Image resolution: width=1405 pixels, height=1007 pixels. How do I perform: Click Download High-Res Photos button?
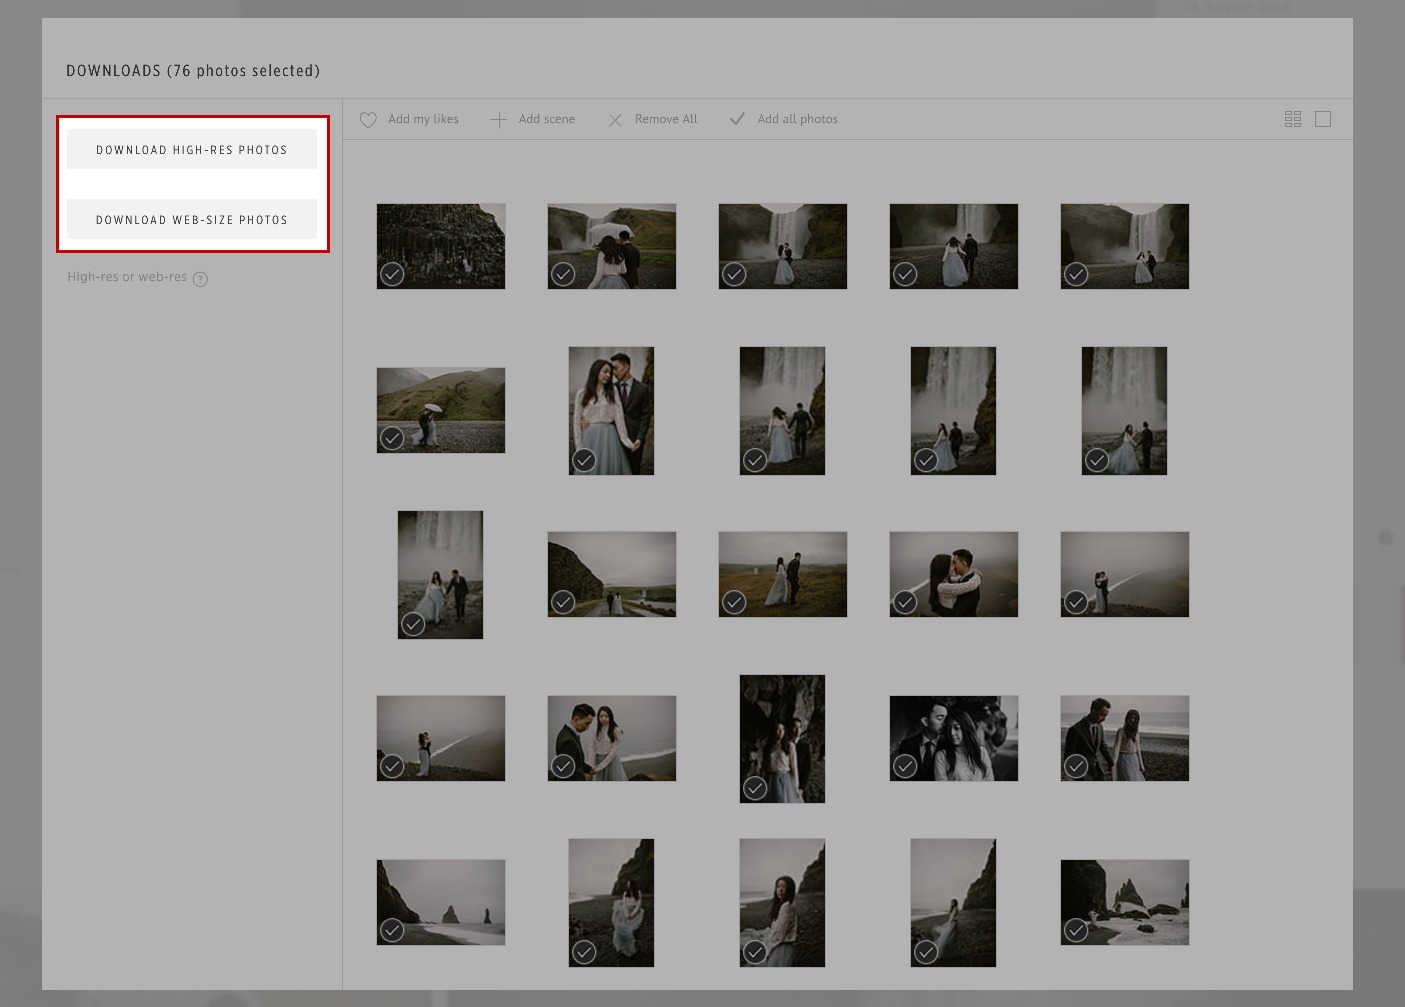192,149
